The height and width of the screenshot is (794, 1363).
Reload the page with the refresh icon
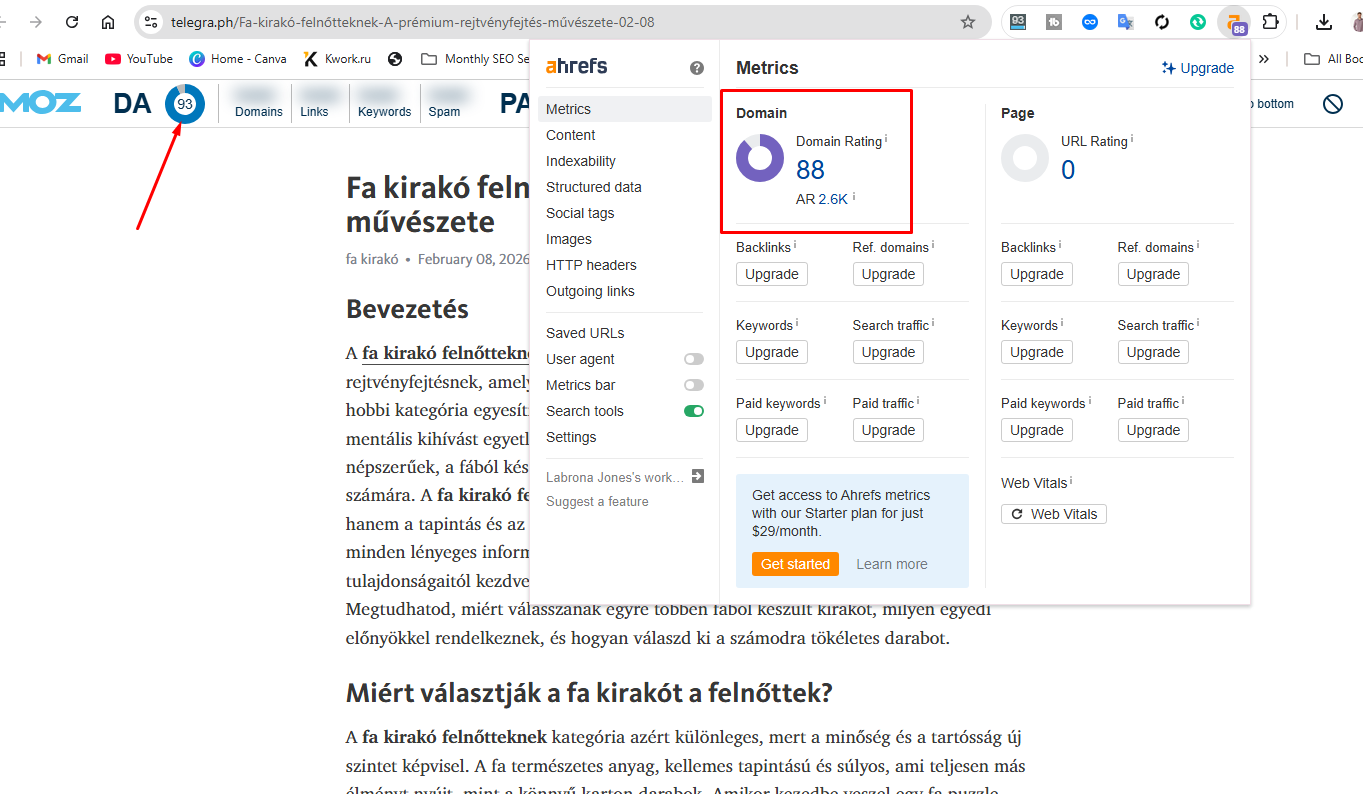(72, 22)
